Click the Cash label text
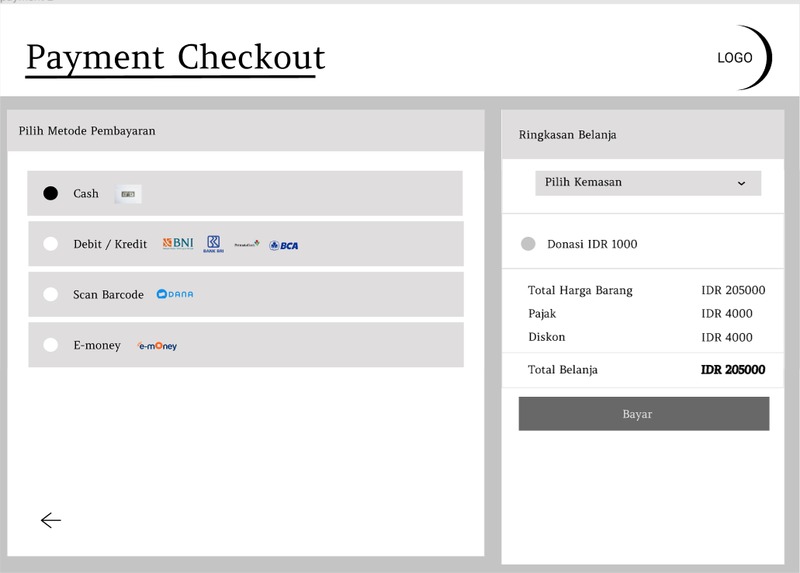The width and height of the screenshot is (800, 573). (86, 194)
